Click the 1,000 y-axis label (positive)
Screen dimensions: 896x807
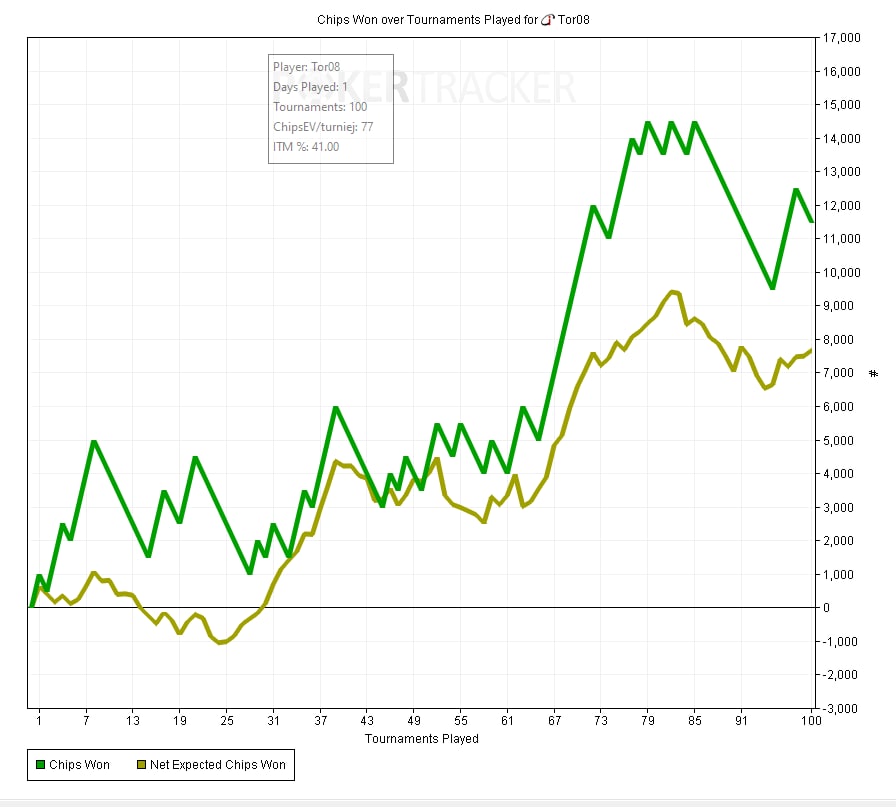coord(838,574)
